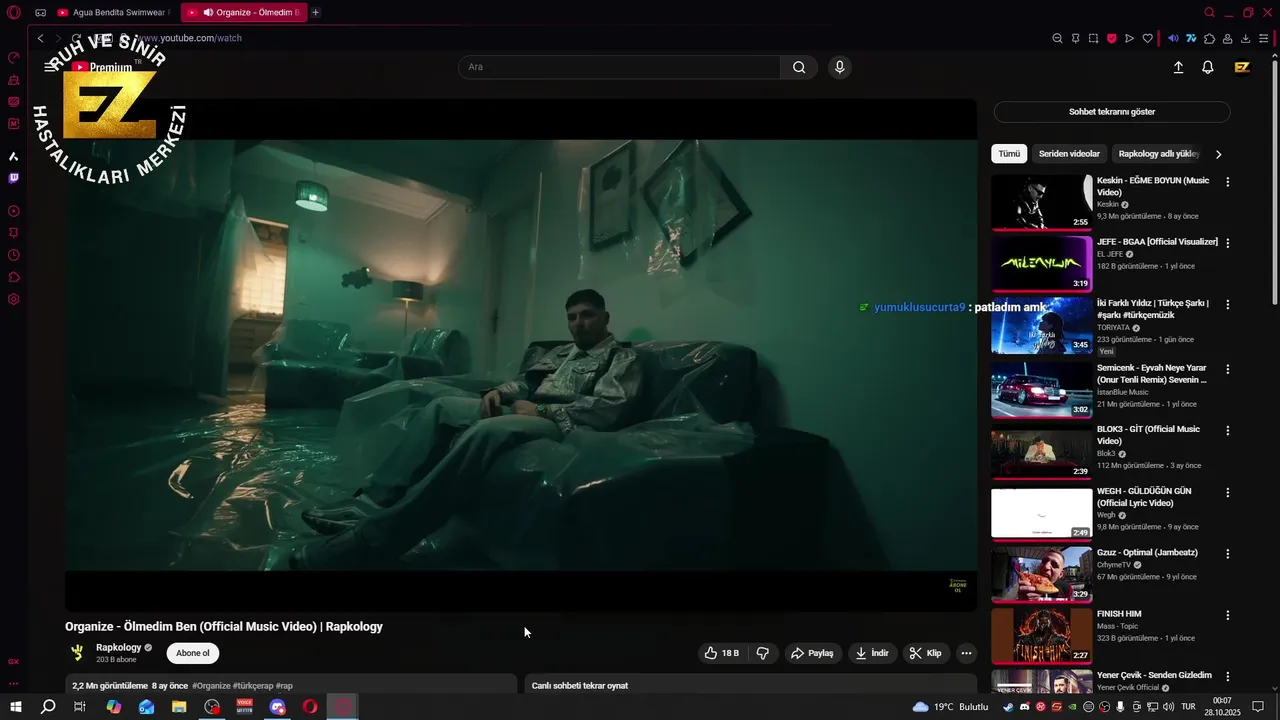Open File Explorer from taskbar
Image resolution: width=1280 pixels, height=720 pixels.
click(179, 707)
